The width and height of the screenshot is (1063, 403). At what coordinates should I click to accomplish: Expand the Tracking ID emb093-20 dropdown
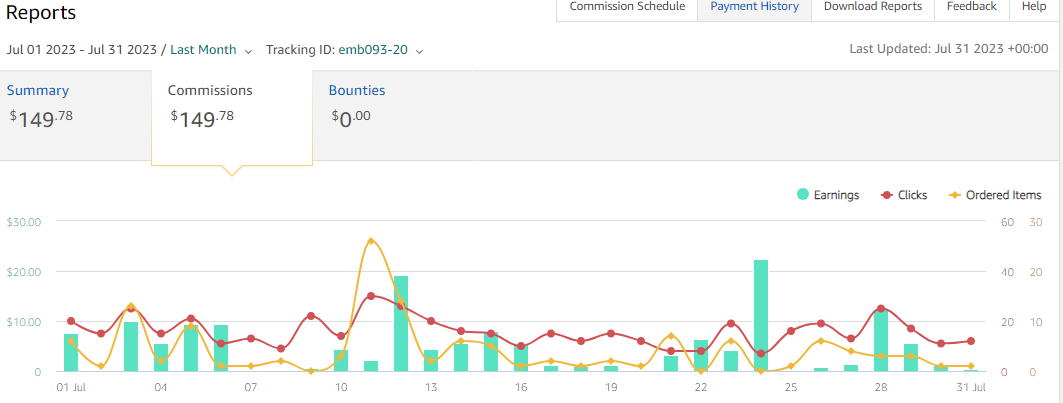tap(344, 50)
